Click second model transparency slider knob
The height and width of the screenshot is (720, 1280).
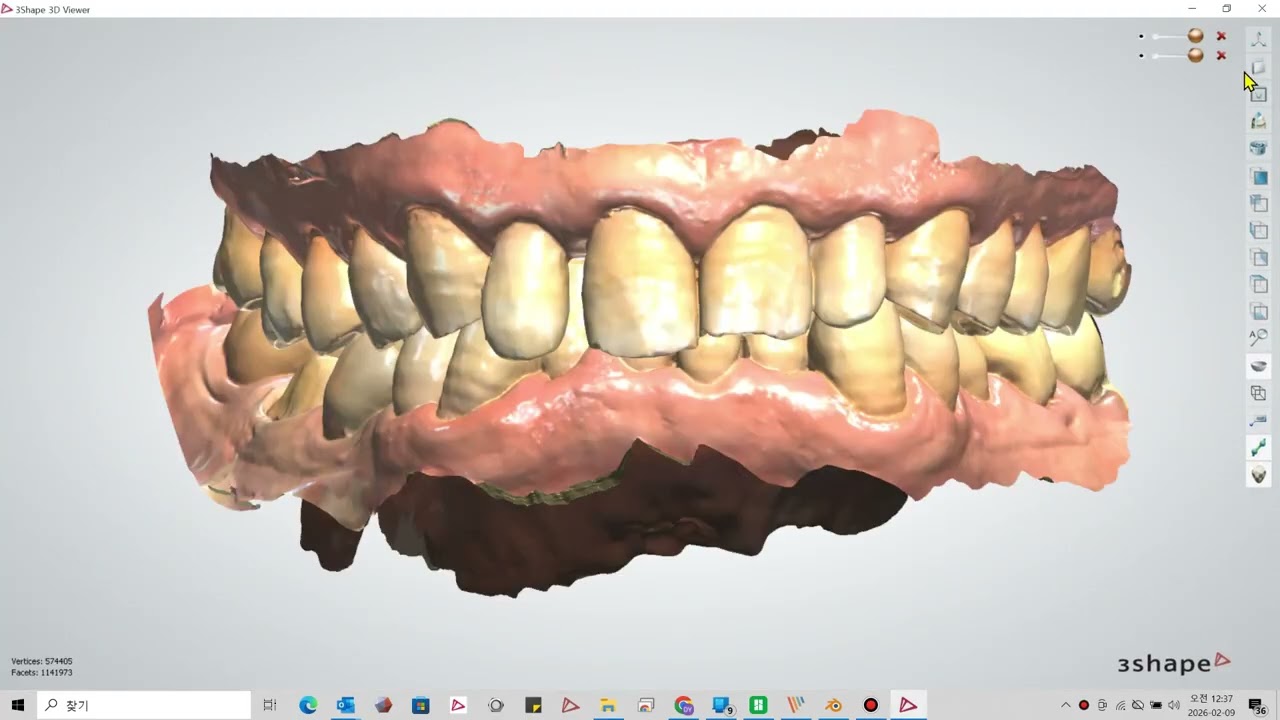1195,56
